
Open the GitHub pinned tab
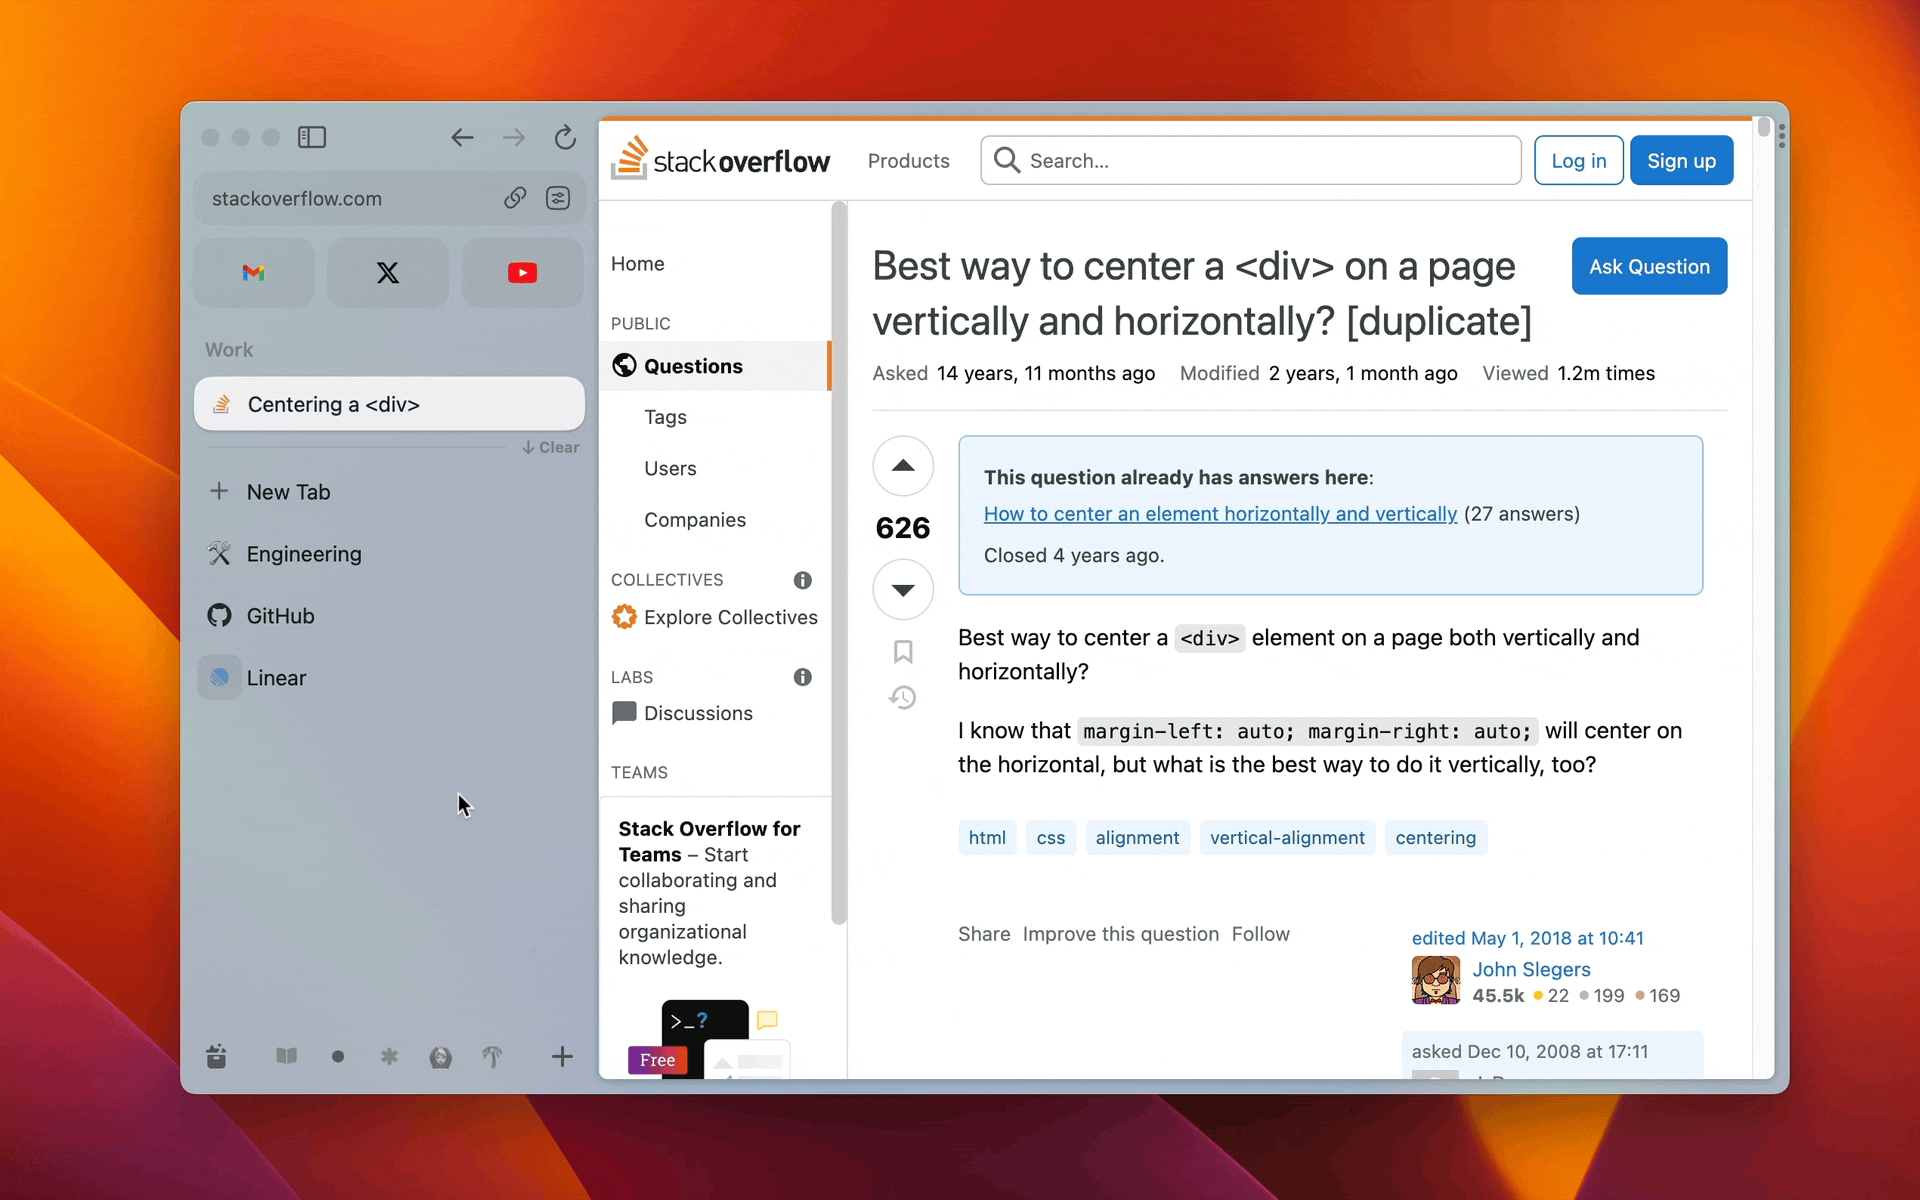[389, 616]
